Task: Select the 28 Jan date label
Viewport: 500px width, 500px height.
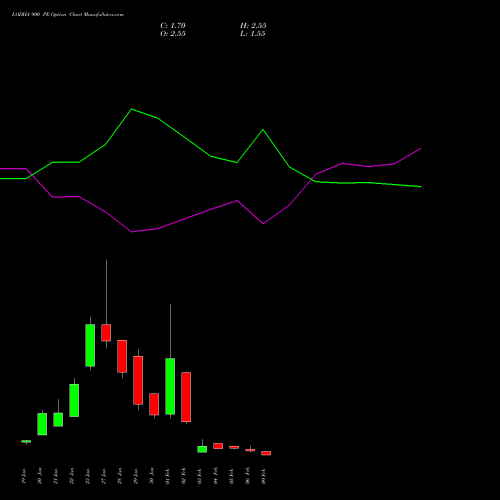Action: tap(120, 476)
